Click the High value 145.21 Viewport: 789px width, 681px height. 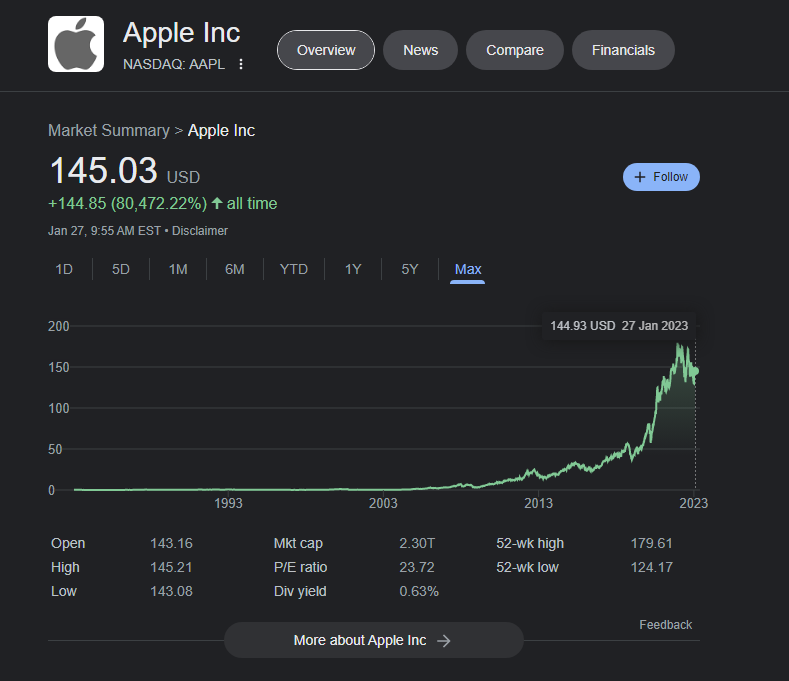point(171,567)
